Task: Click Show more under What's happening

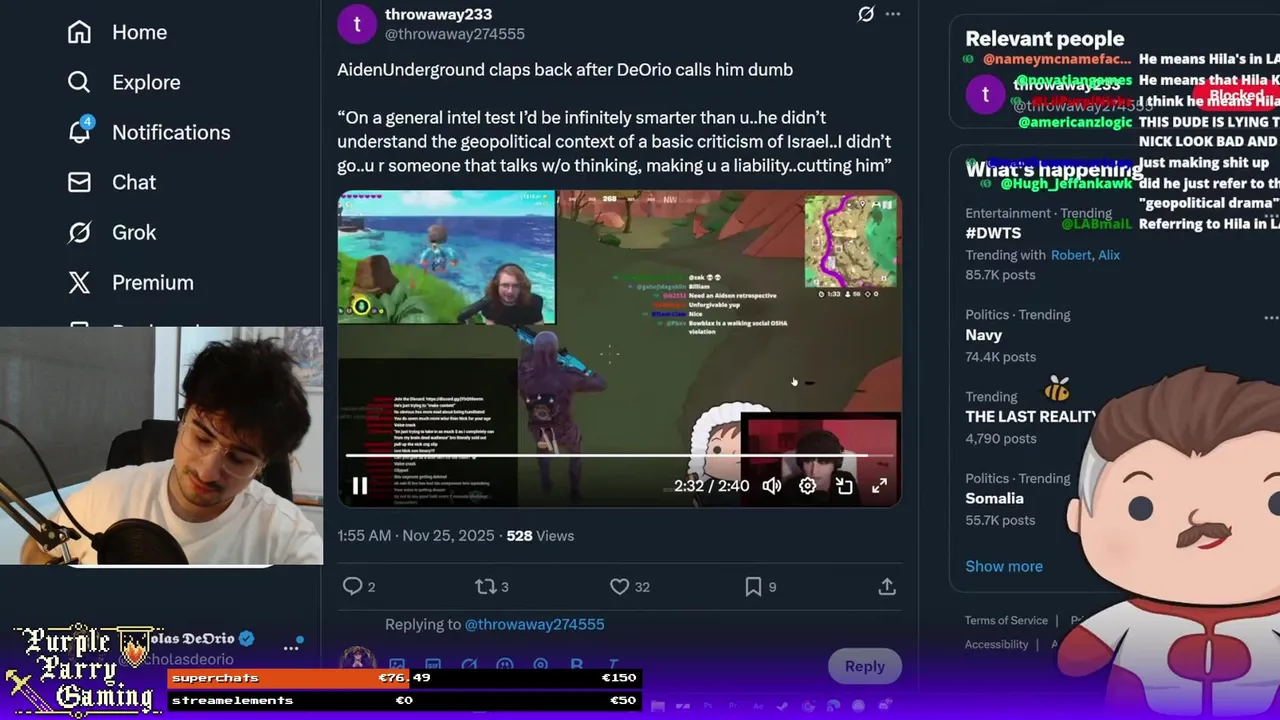Action: click(x=1004, y=566)
